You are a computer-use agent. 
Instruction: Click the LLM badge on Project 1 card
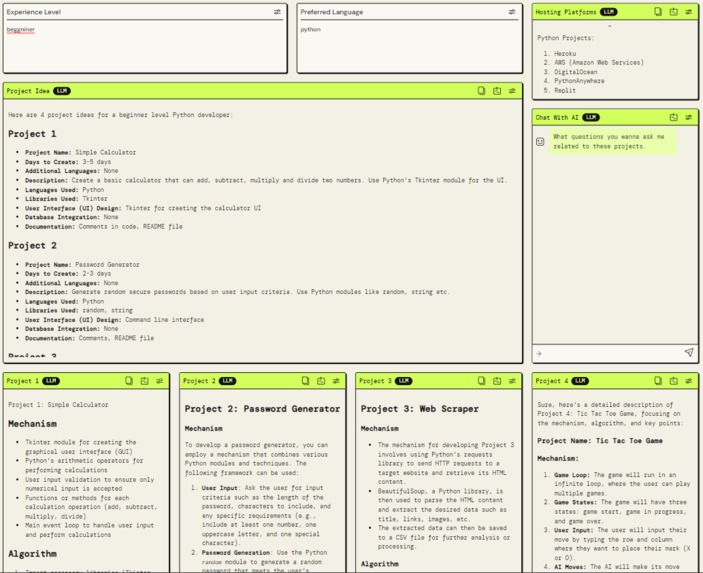(x=51, y=381)
